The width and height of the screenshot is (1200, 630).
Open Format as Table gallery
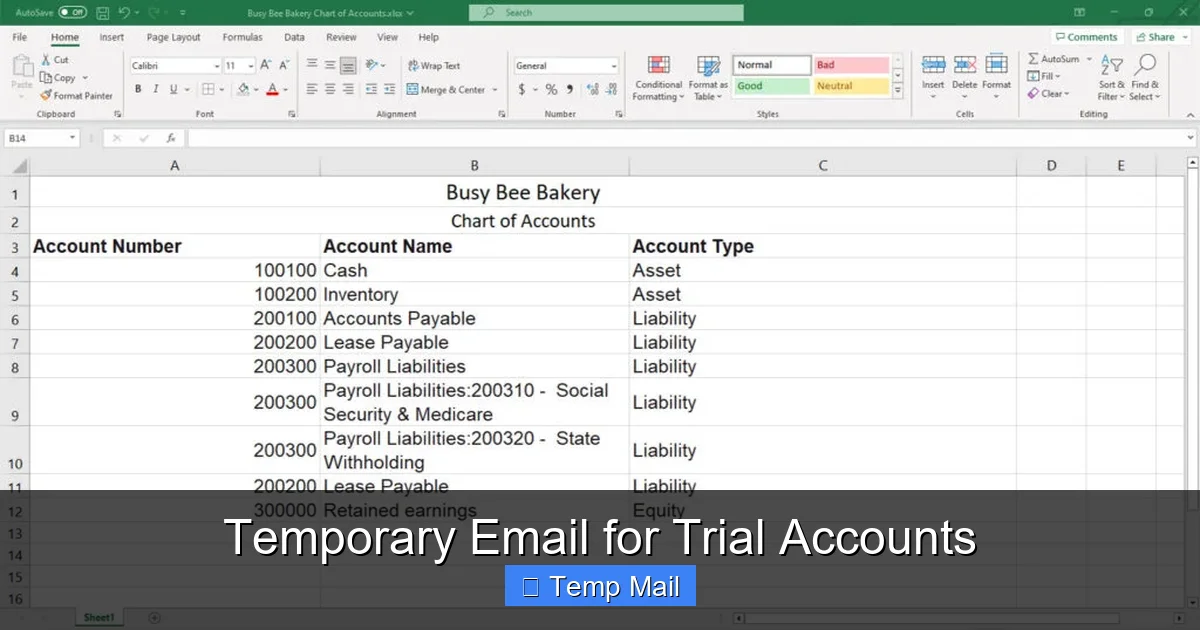click(708, 78)
